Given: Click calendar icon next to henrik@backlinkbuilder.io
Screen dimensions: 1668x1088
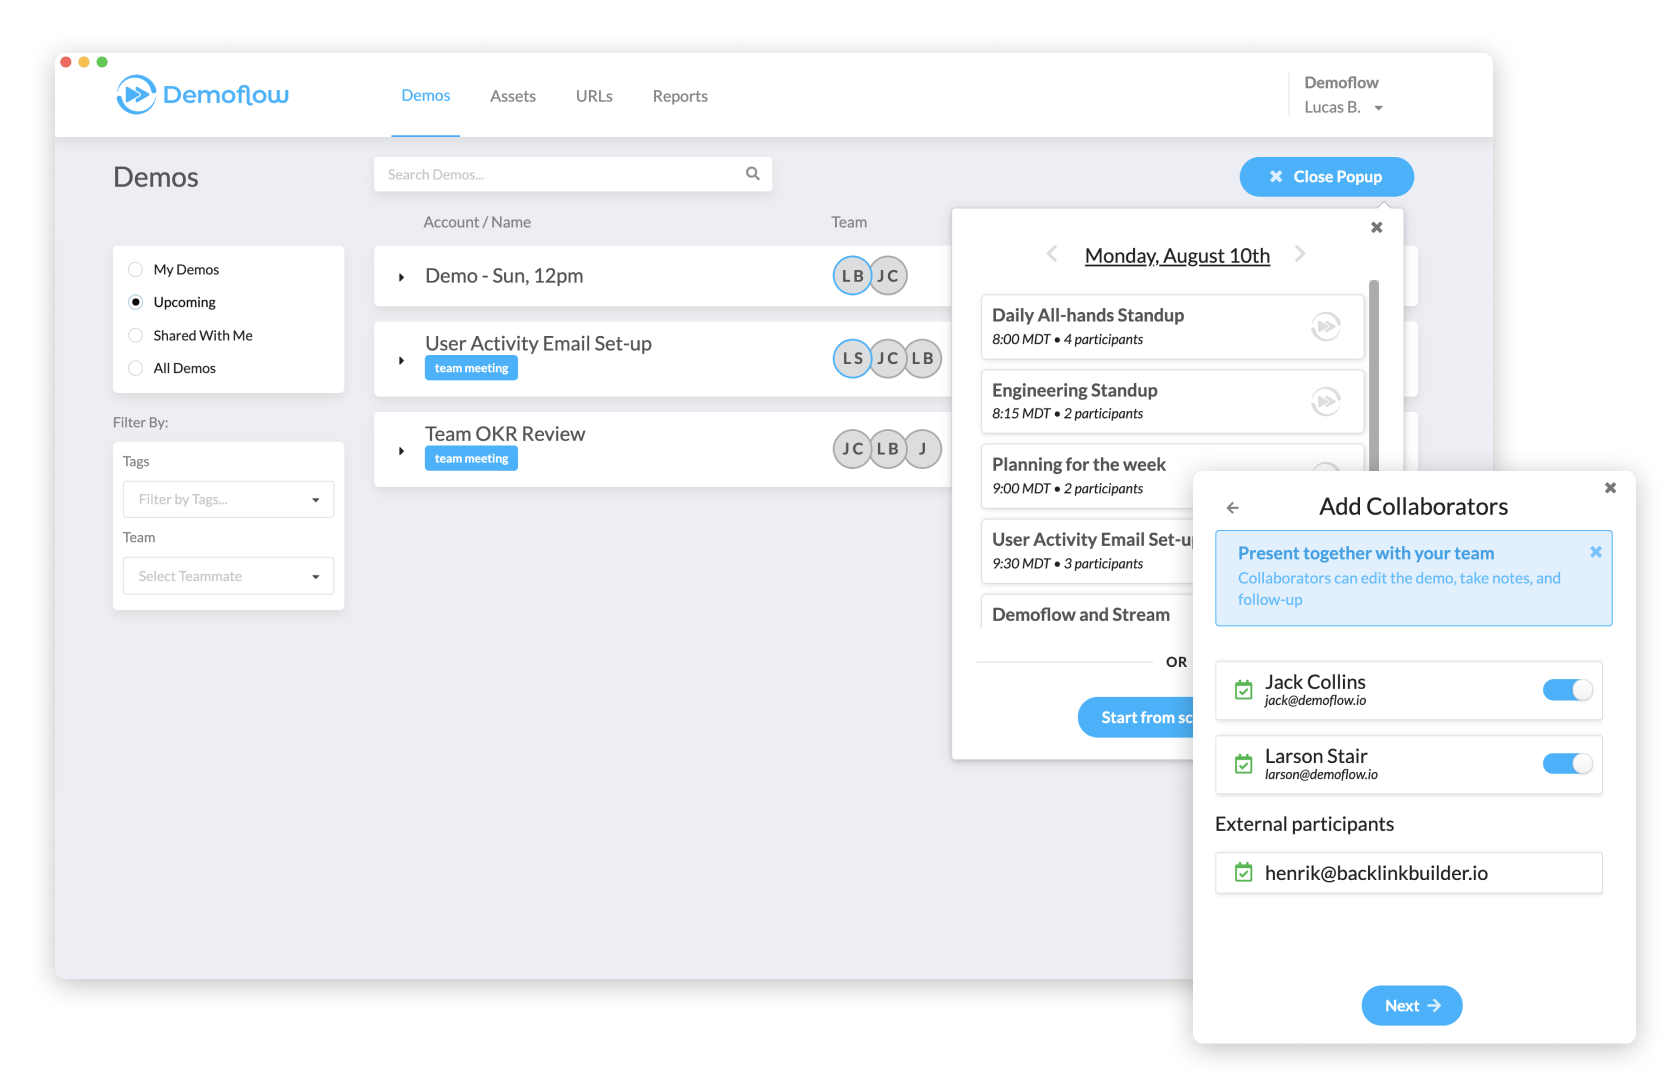Looking at the screenshot, I should (x=1244, y=873).
